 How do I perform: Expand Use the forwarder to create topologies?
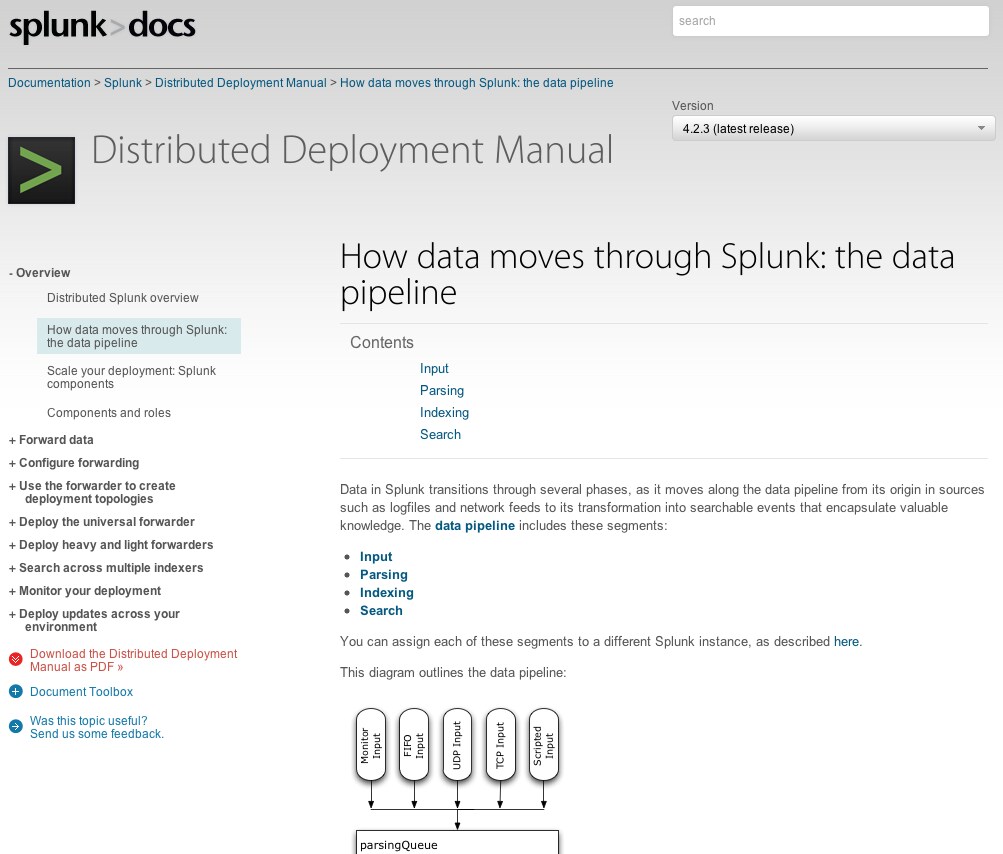92,492
